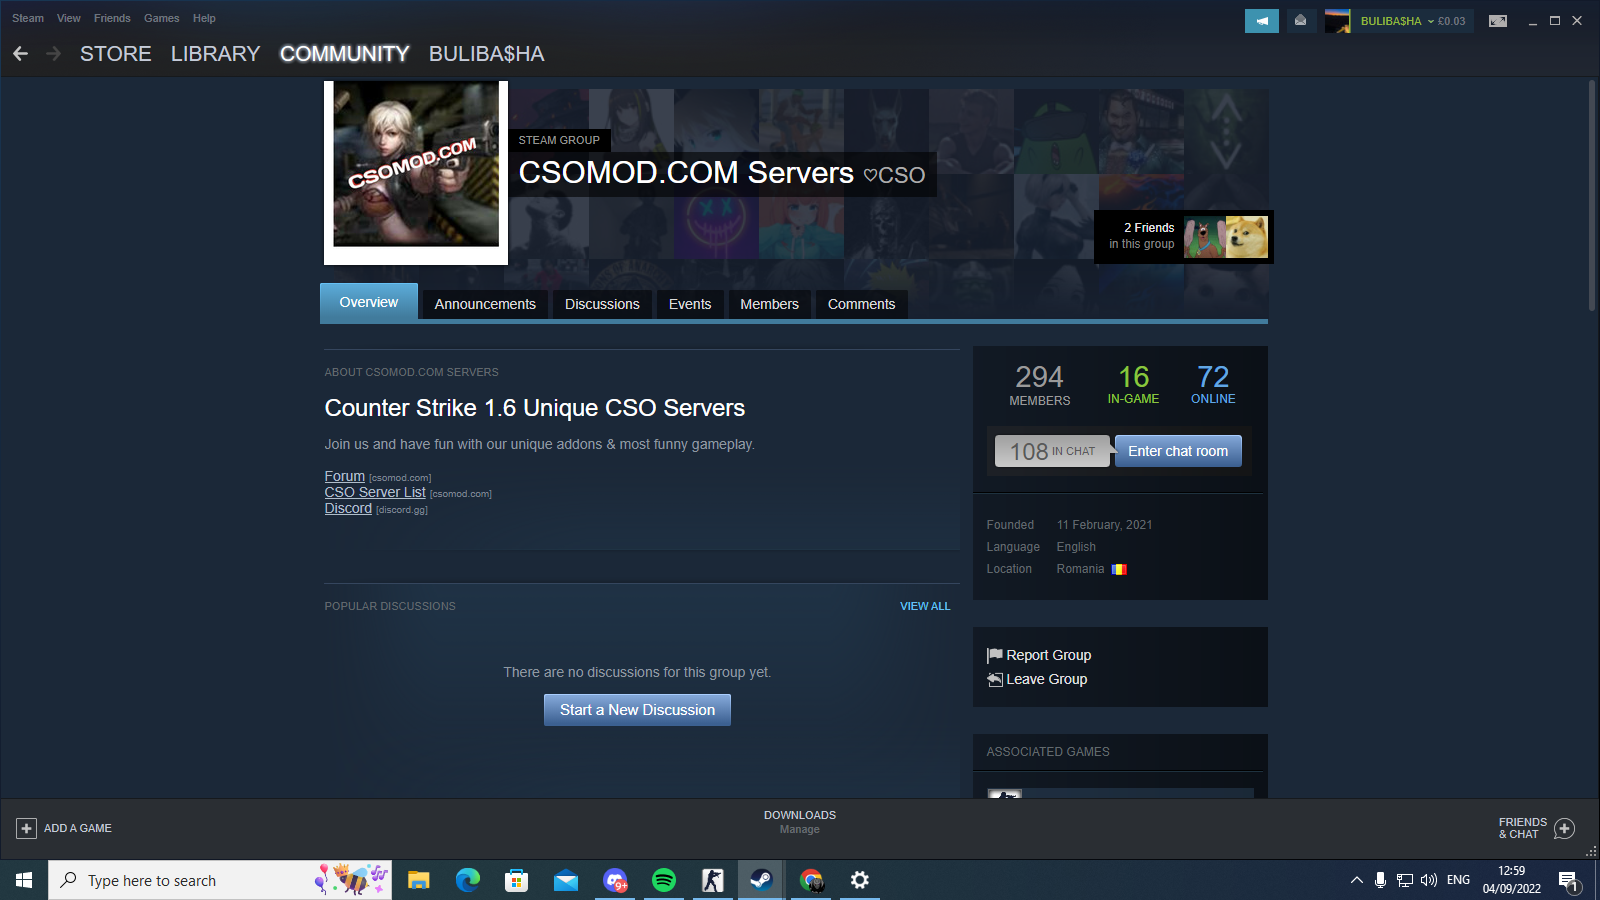Switch to the Announcements tab
Screen dimensions: 1600x900
point(485,304)
